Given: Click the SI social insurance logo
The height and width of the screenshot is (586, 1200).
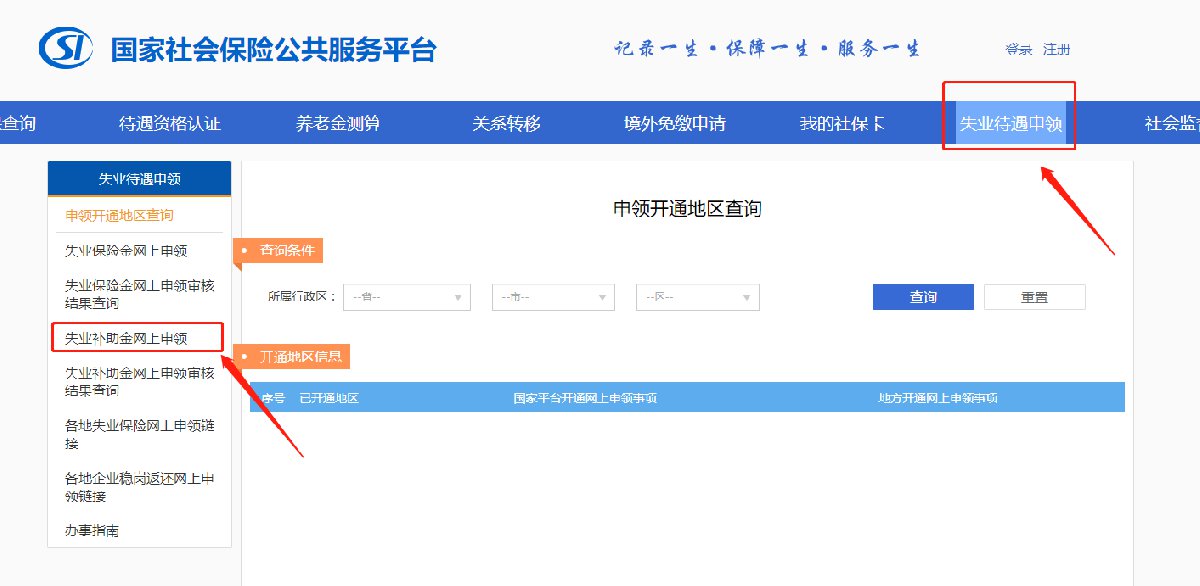Looking at the screenshot, I should 66,47.
